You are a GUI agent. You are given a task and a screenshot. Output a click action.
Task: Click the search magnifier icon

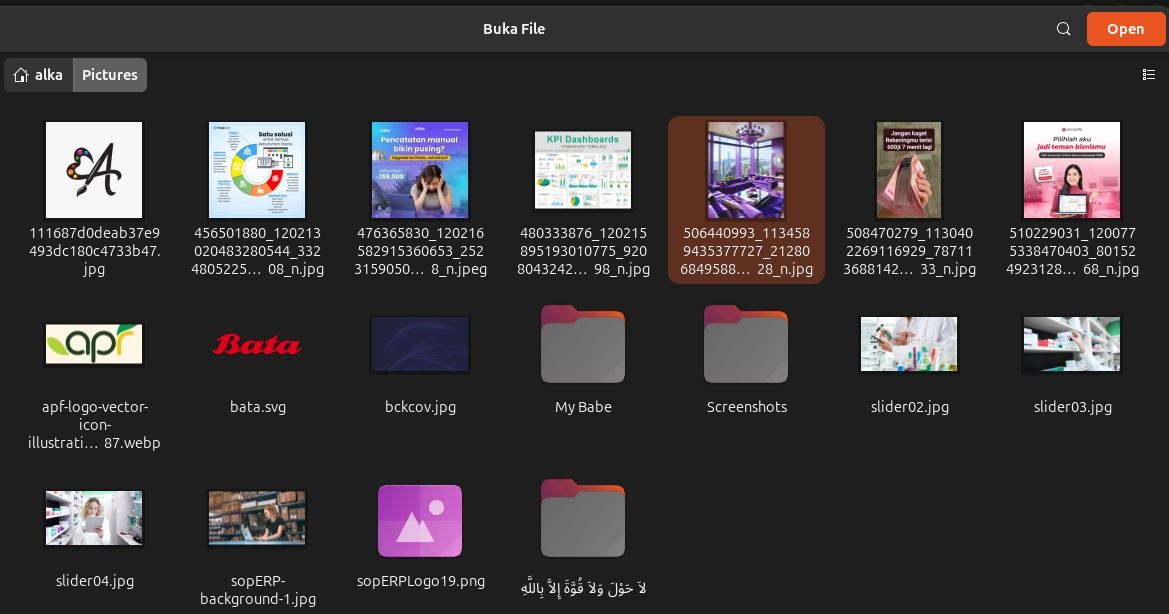tap(1063, 29)
